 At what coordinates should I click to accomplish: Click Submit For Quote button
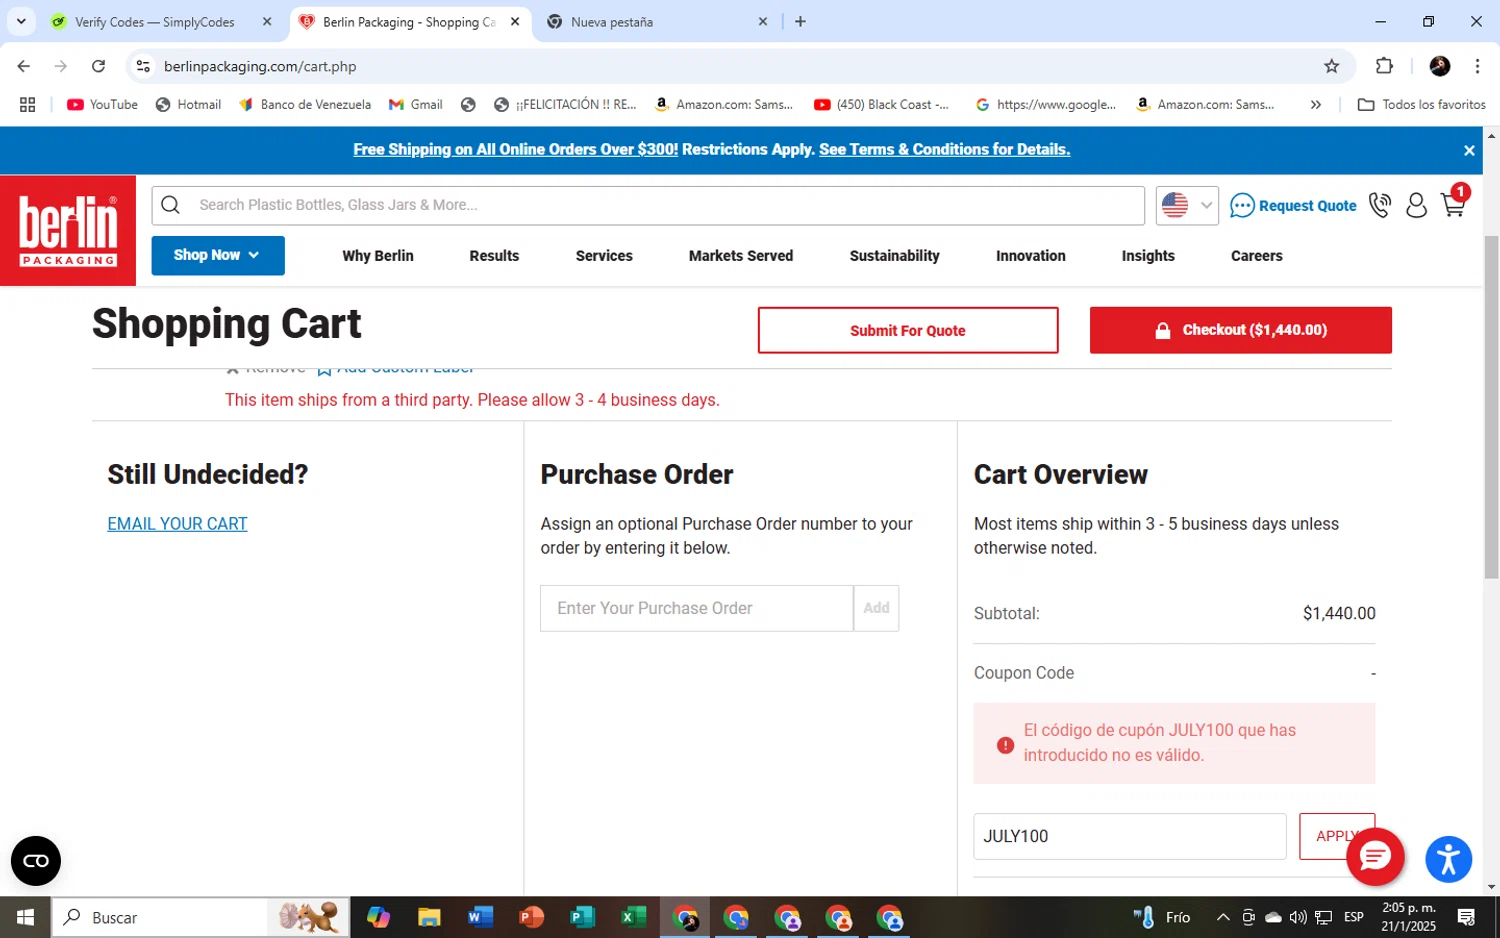click(908, 330)
